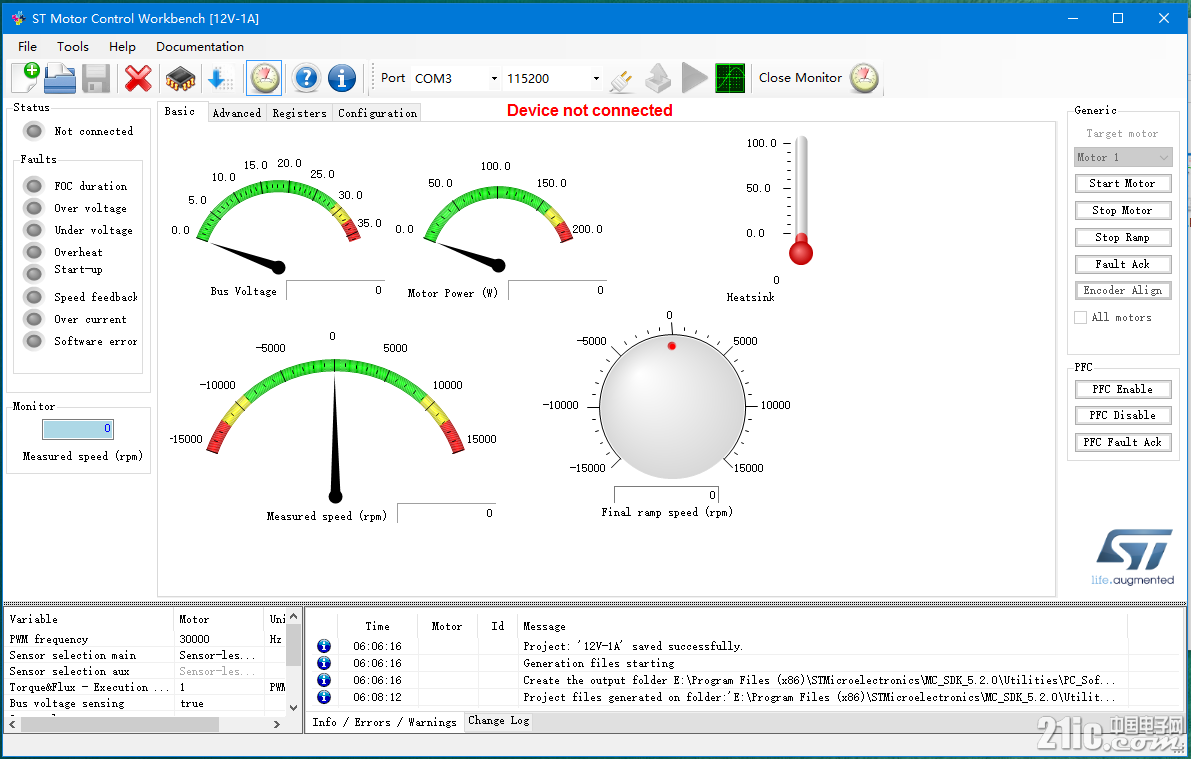Open the File menu

coord(27,46)
